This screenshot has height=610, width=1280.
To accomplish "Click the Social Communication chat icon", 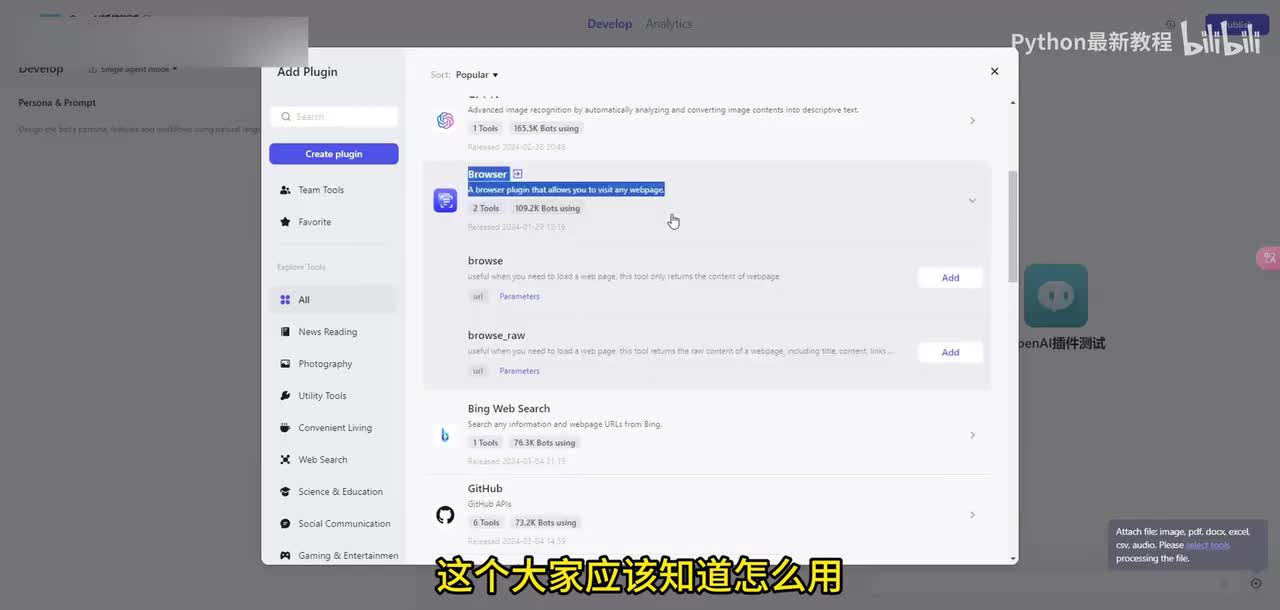I will coord(285,524).
